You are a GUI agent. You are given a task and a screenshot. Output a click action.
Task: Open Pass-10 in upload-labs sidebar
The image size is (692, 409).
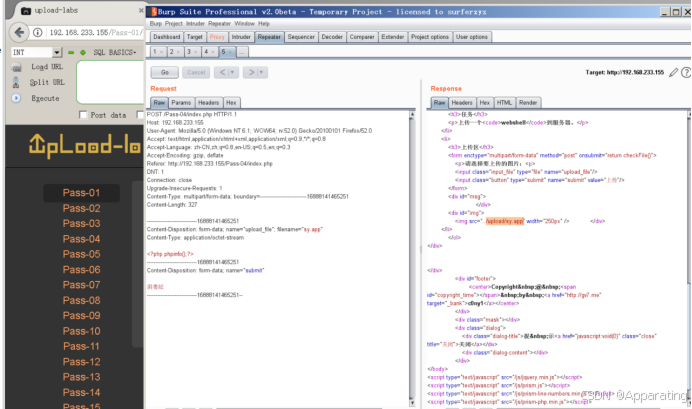[81, 331]
